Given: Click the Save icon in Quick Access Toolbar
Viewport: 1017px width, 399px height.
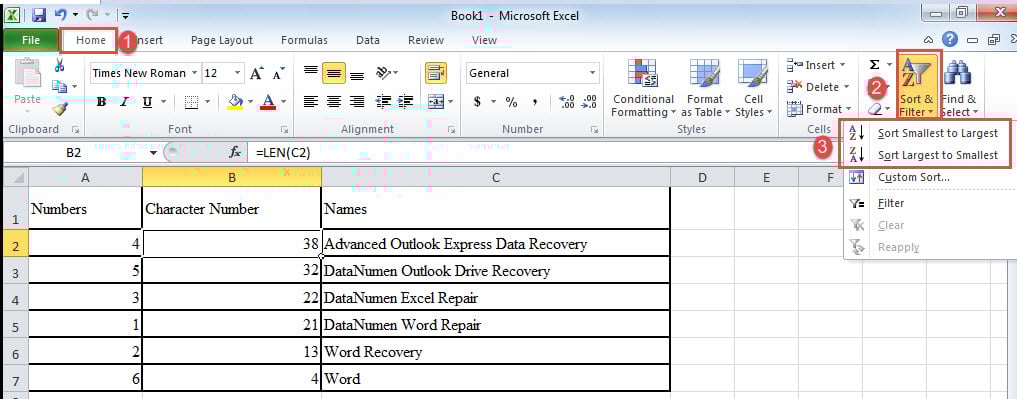Looking at the screenshot, I should click(x=38, y=14).
